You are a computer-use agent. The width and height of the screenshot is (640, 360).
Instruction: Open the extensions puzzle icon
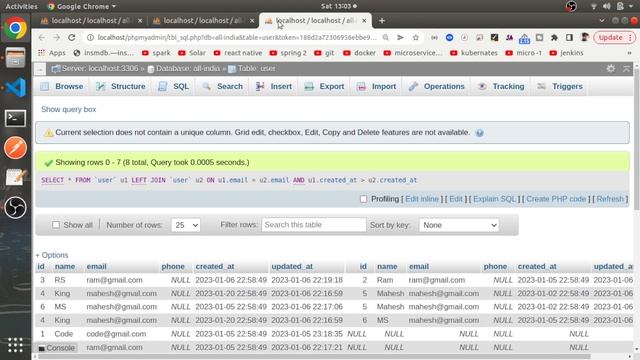coord(554,38)
